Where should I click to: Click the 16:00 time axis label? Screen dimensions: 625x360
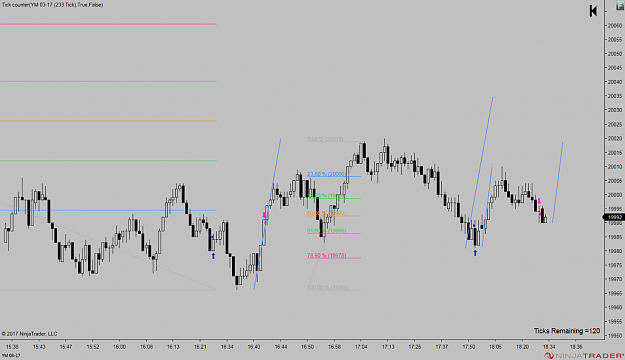click(x=120, y=347)
